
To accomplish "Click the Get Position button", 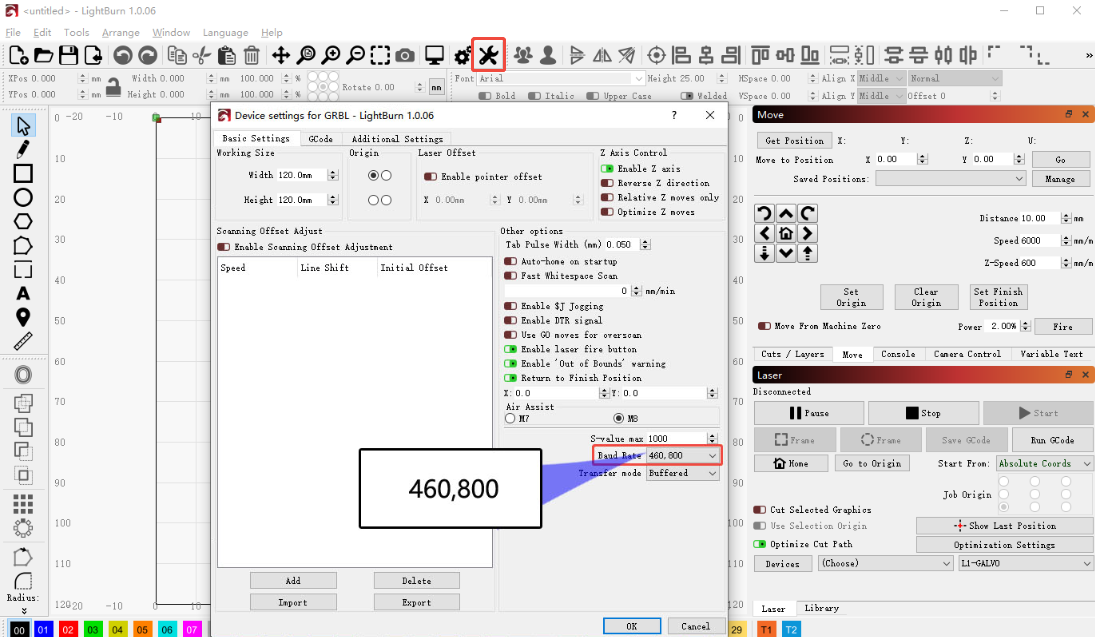I will [x=794, y=140].
